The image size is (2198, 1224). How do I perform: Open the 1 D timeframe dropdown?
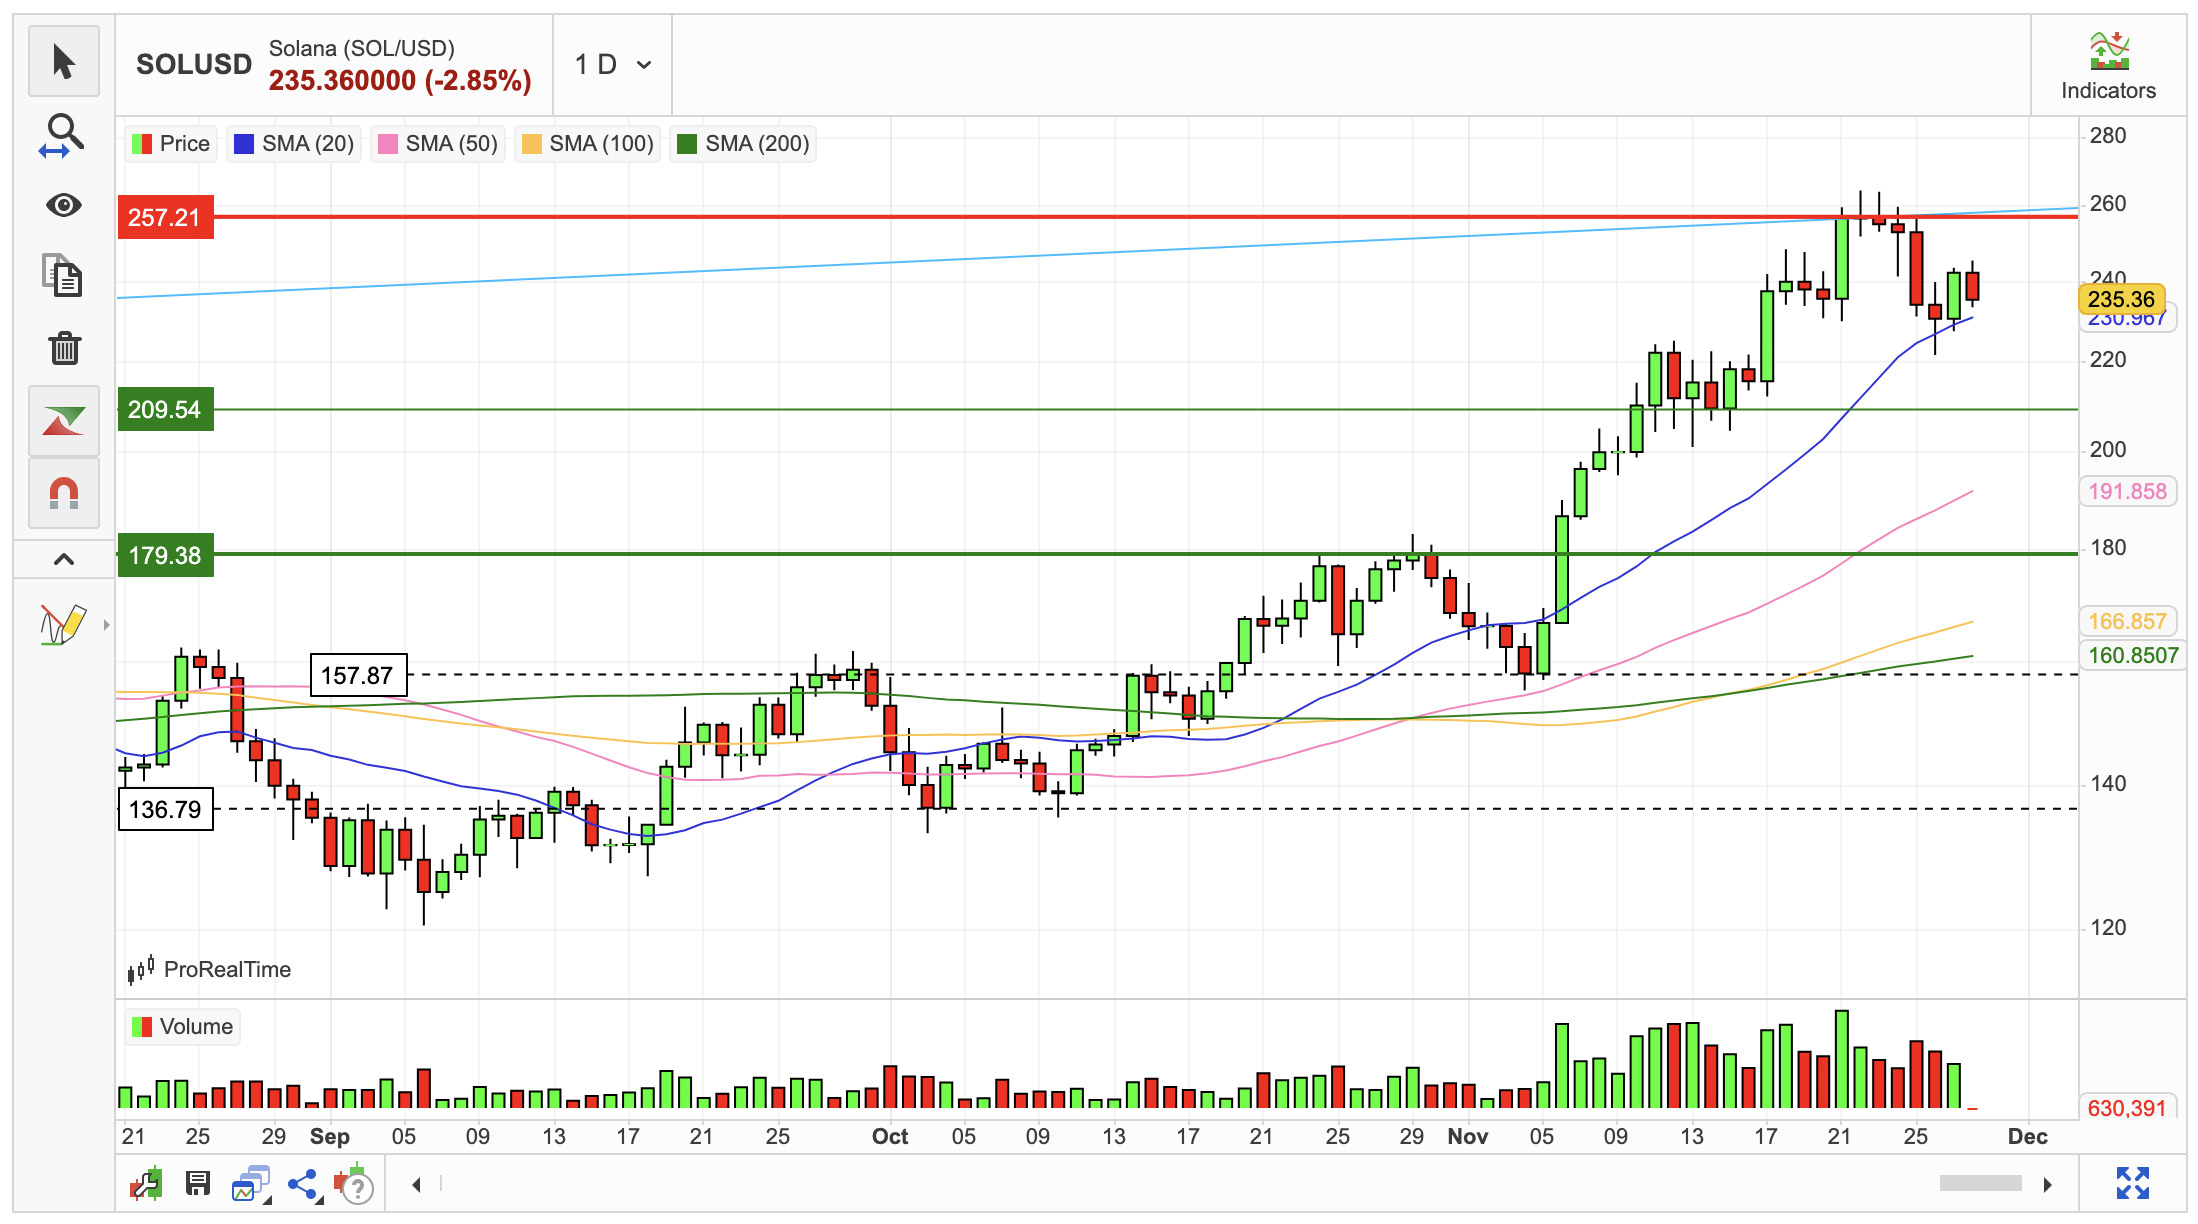pyautogui.click(x=613, y=65)
